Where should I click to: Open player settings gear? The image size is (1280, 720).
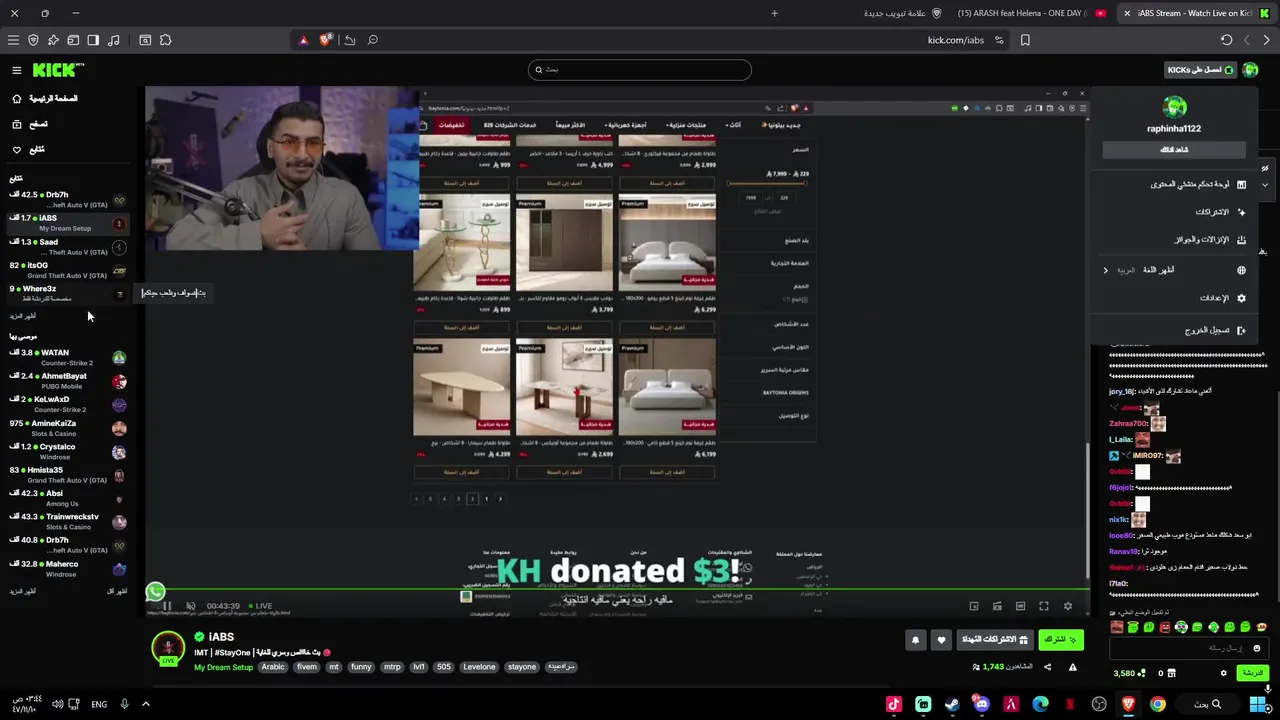pos(1067,606)
